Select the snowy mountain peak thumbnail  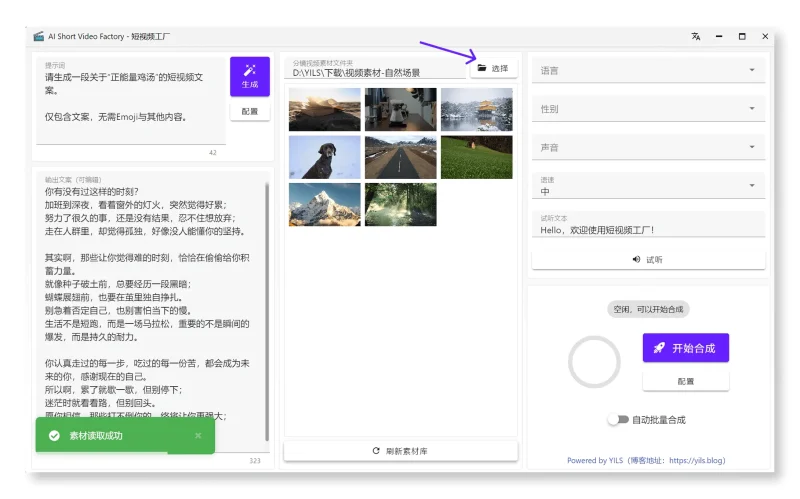(x=324, y=204)
